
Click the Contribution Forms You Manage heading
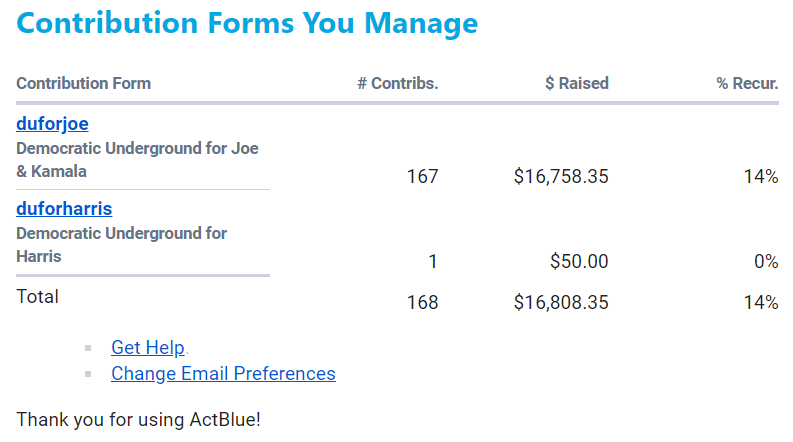247,24
